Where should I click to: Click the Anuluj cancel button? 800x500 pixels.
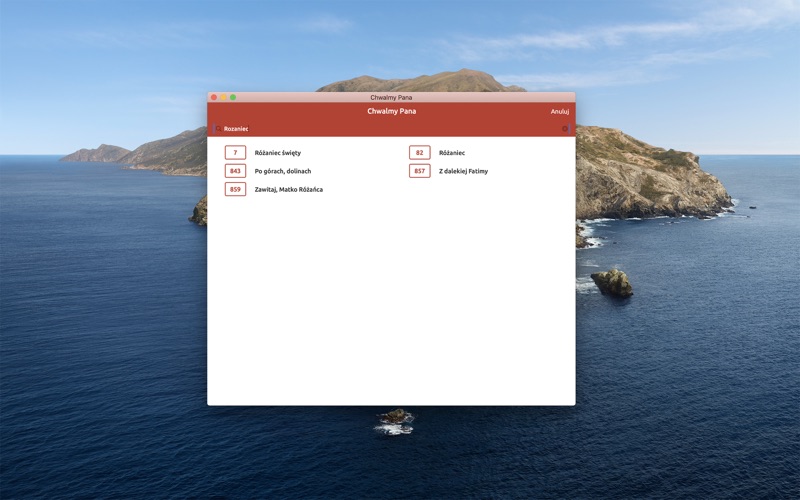(x=559, y=111)
